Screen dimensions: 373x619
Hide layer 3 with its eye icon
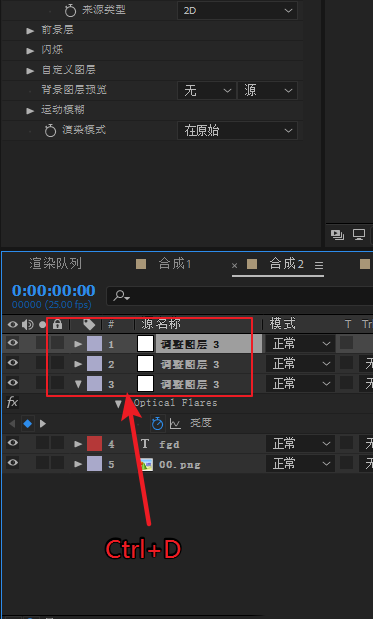13,383
